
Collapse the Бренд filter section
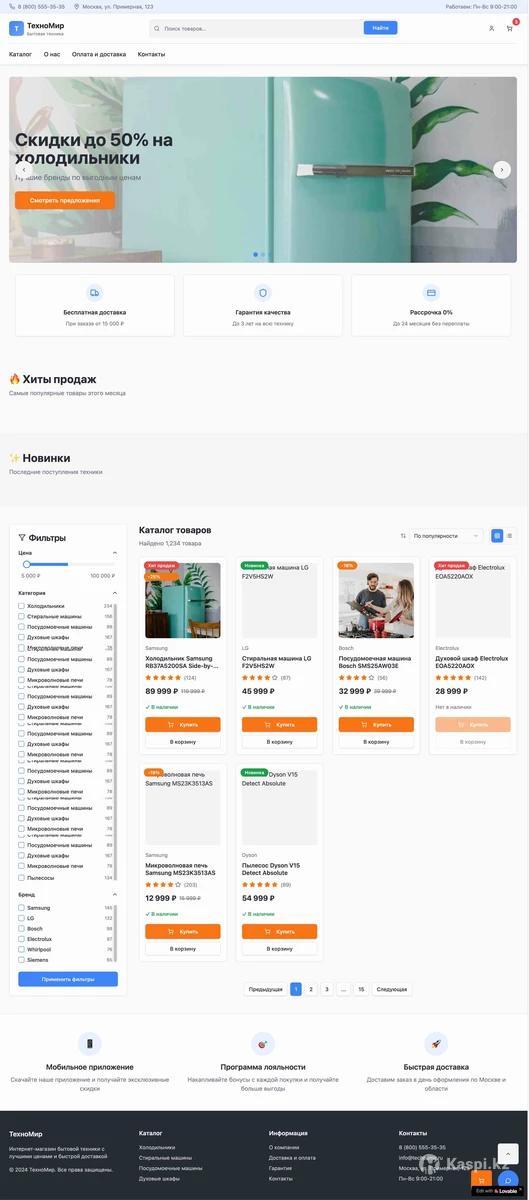point(114,894)
